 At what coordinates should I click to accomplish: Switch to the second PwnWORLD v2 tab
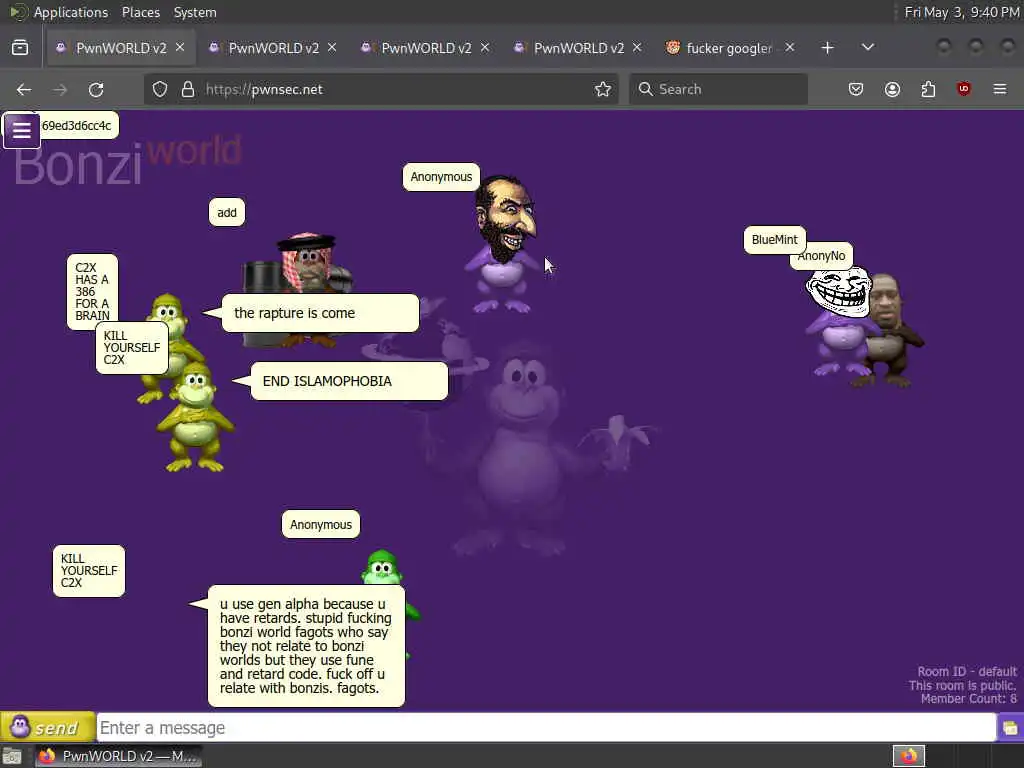click(x=273, y=48)
